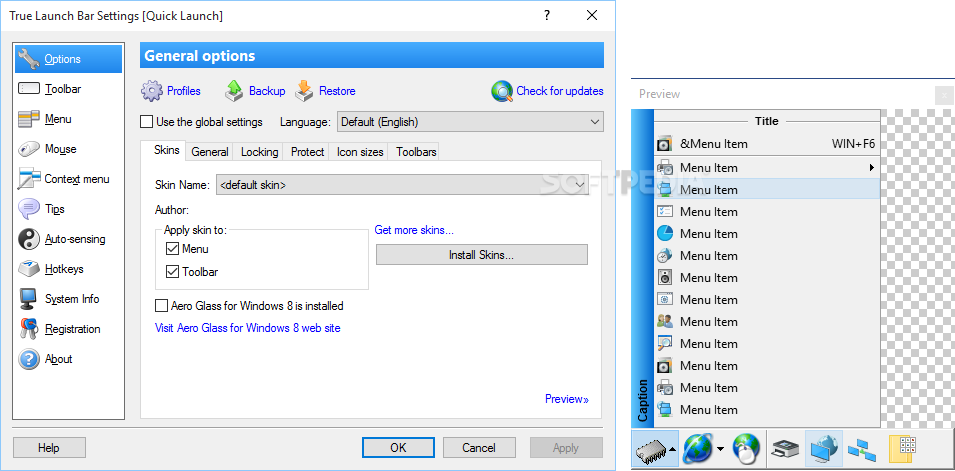The image size is (955, 471).
Task: Click the title bar question mark help
Action: [547, 16]
